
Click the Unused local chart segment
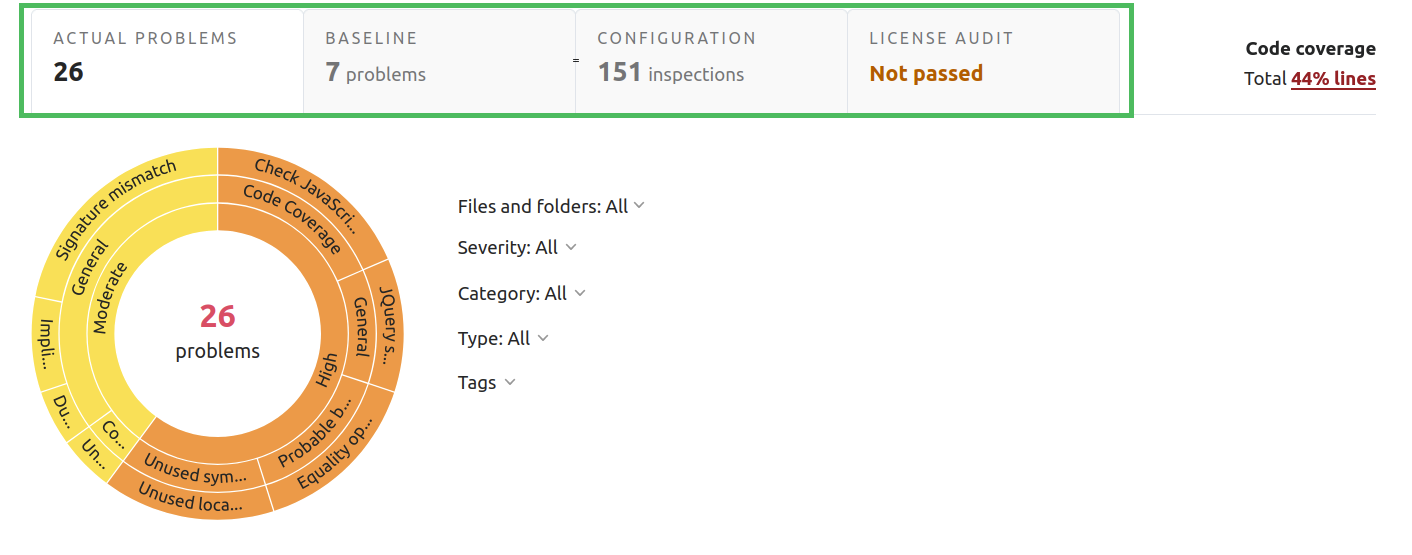tap(191, 498)
